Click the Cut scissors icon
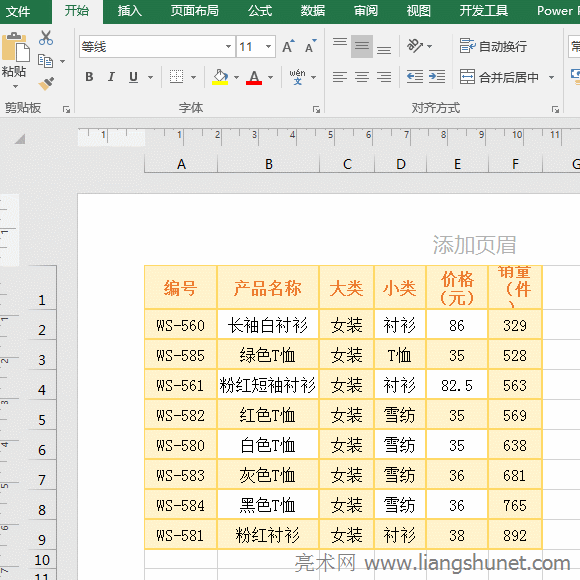This screenshot has height=580, width=580. coord(46,38)
